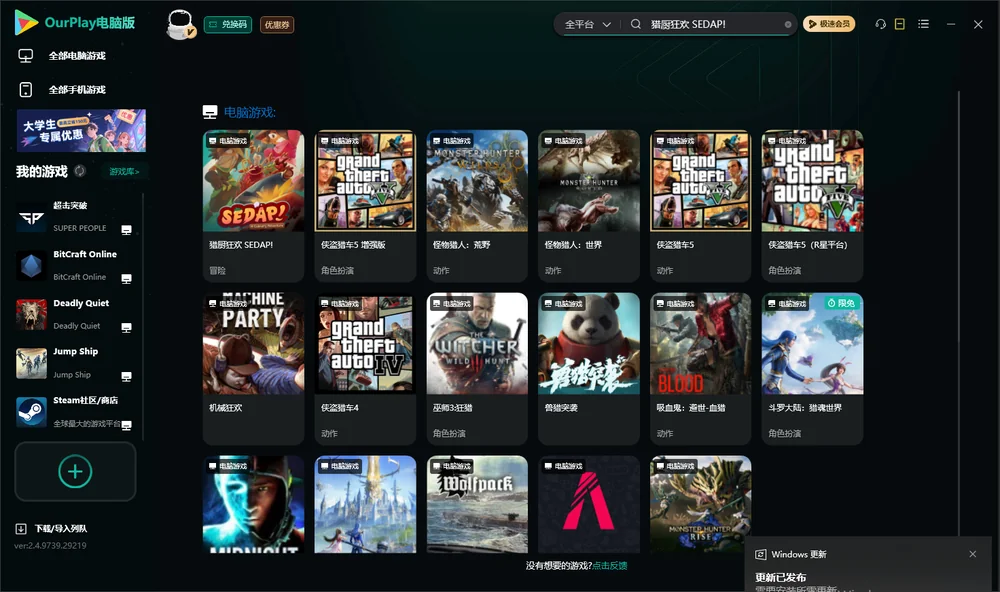Click the 角色扮演 tag under 侠盗猎车5 增强版

337,270
